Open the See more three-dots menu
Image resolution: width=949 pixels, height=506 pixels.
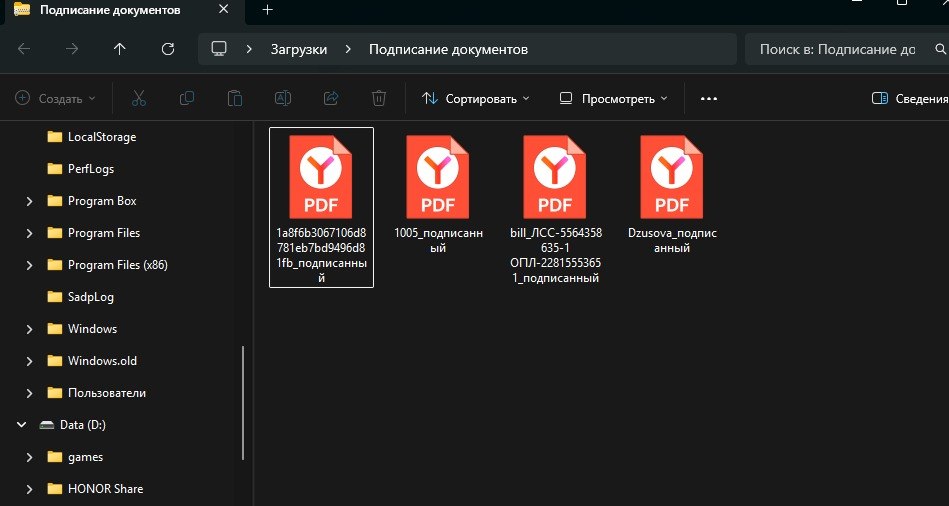coord(709,99)
